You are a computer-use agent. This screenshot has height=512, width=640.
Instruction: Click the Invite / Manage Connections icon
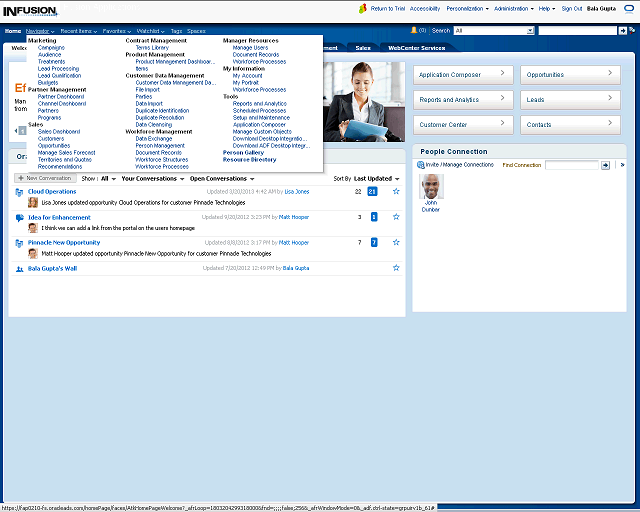421,165
